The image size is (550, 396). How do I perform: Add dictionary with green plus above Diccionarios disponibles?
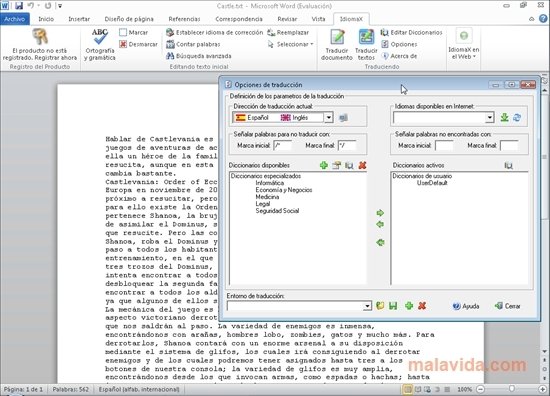(x=324, y=165)
